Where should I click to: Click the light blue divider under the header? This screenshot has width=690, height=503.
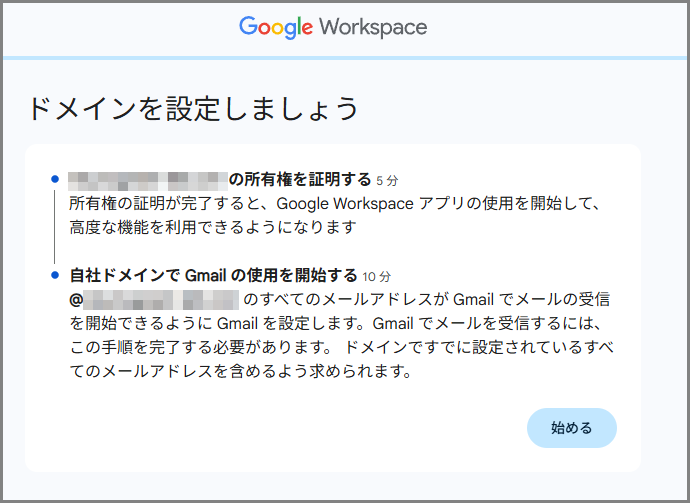tap(345, 58)
